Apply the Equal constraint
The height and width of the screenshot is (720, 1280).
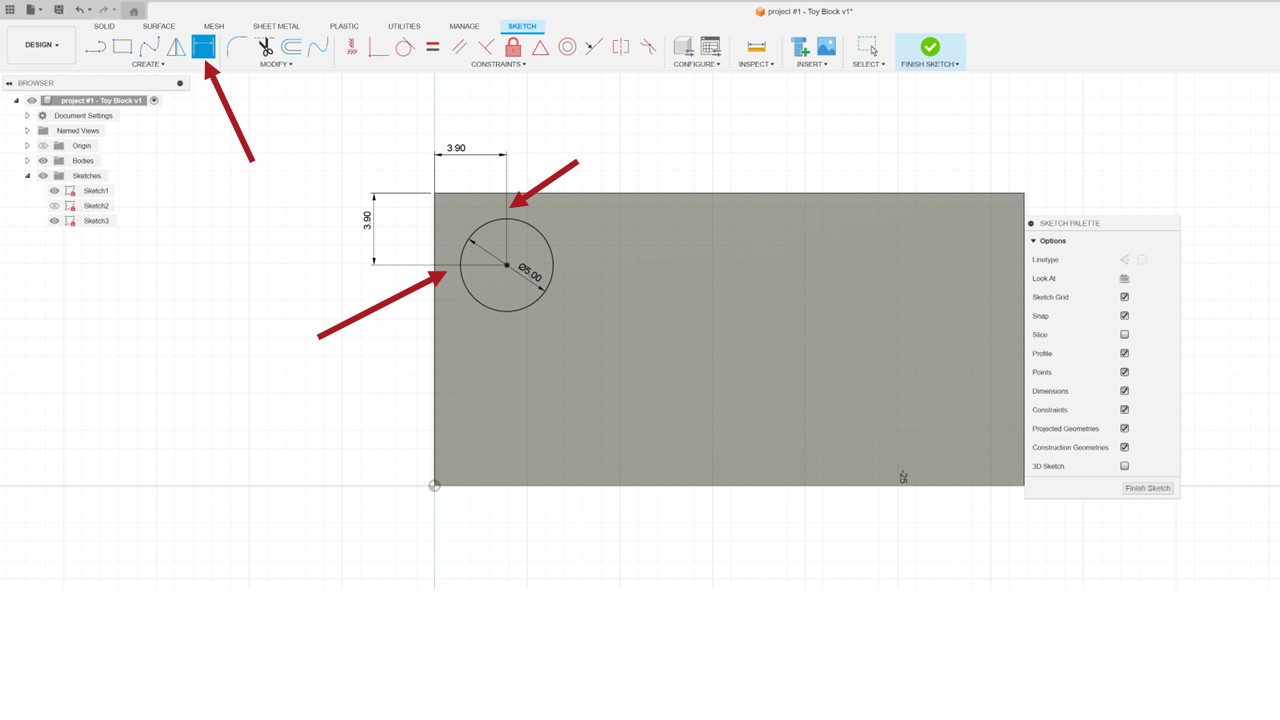click(432, 46)
